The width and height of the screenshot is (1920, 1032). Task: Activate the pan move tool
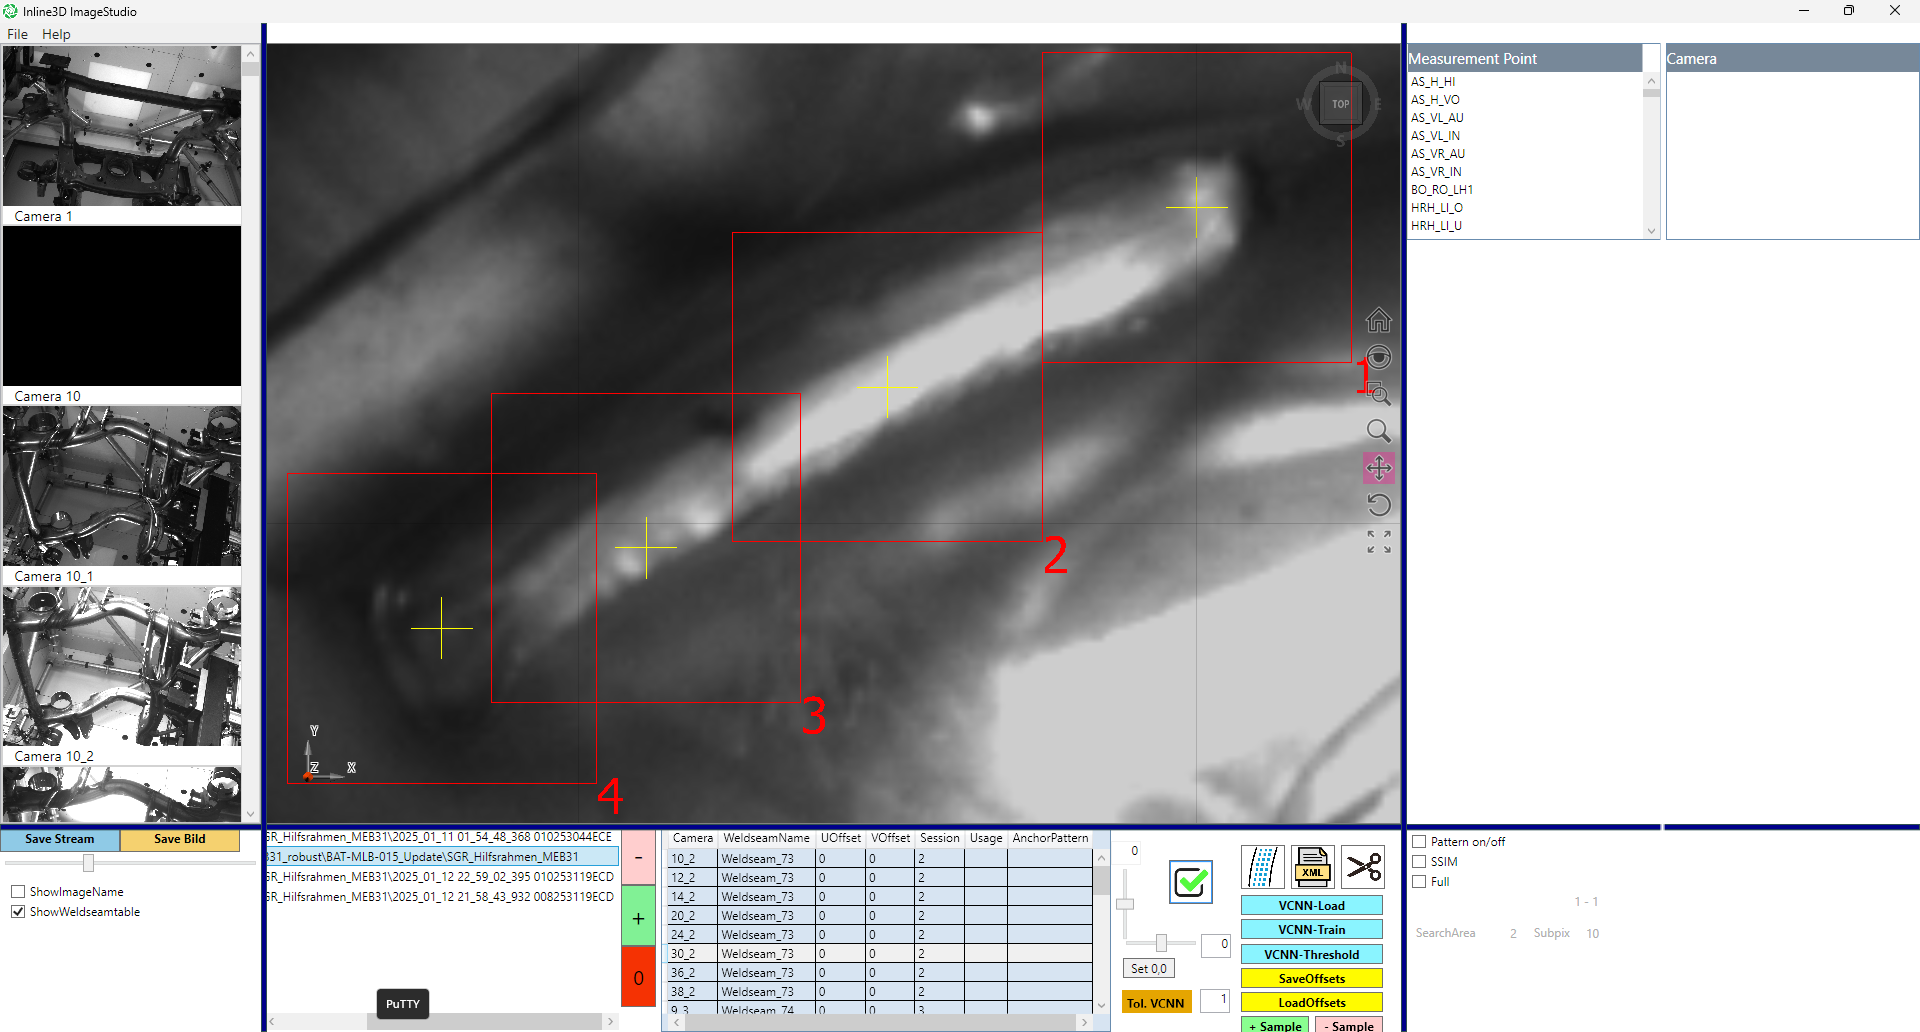1379,468
